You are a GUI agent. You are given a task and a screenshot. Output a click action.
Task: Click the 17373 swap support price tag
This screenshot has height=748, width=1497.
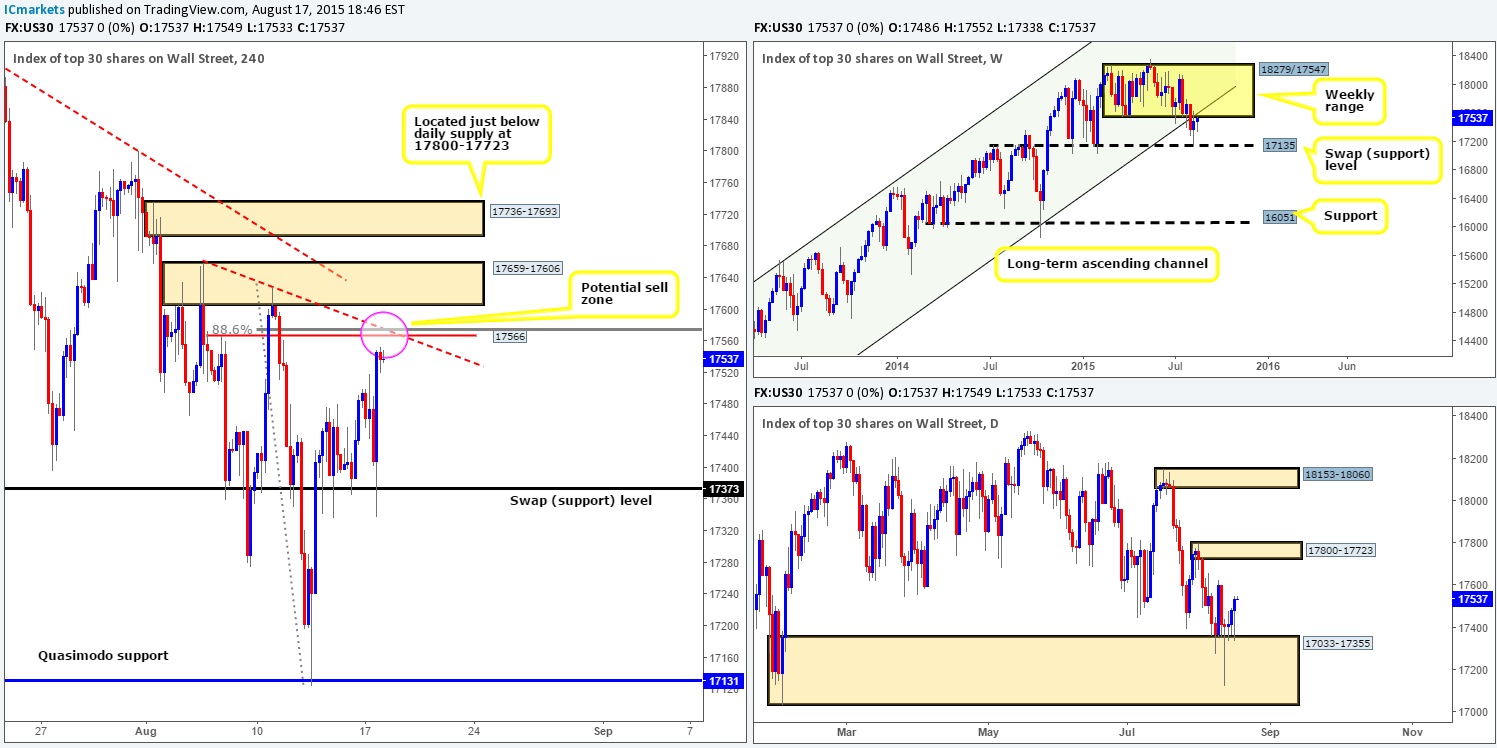(723, 488)
